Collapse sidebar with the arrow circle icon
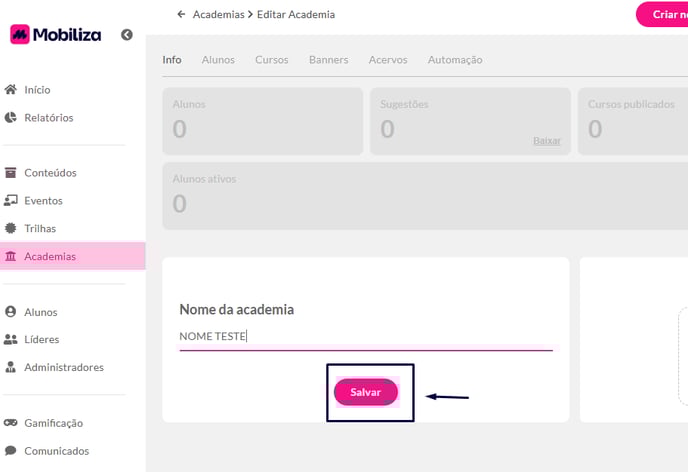 [x=127, y=35]
